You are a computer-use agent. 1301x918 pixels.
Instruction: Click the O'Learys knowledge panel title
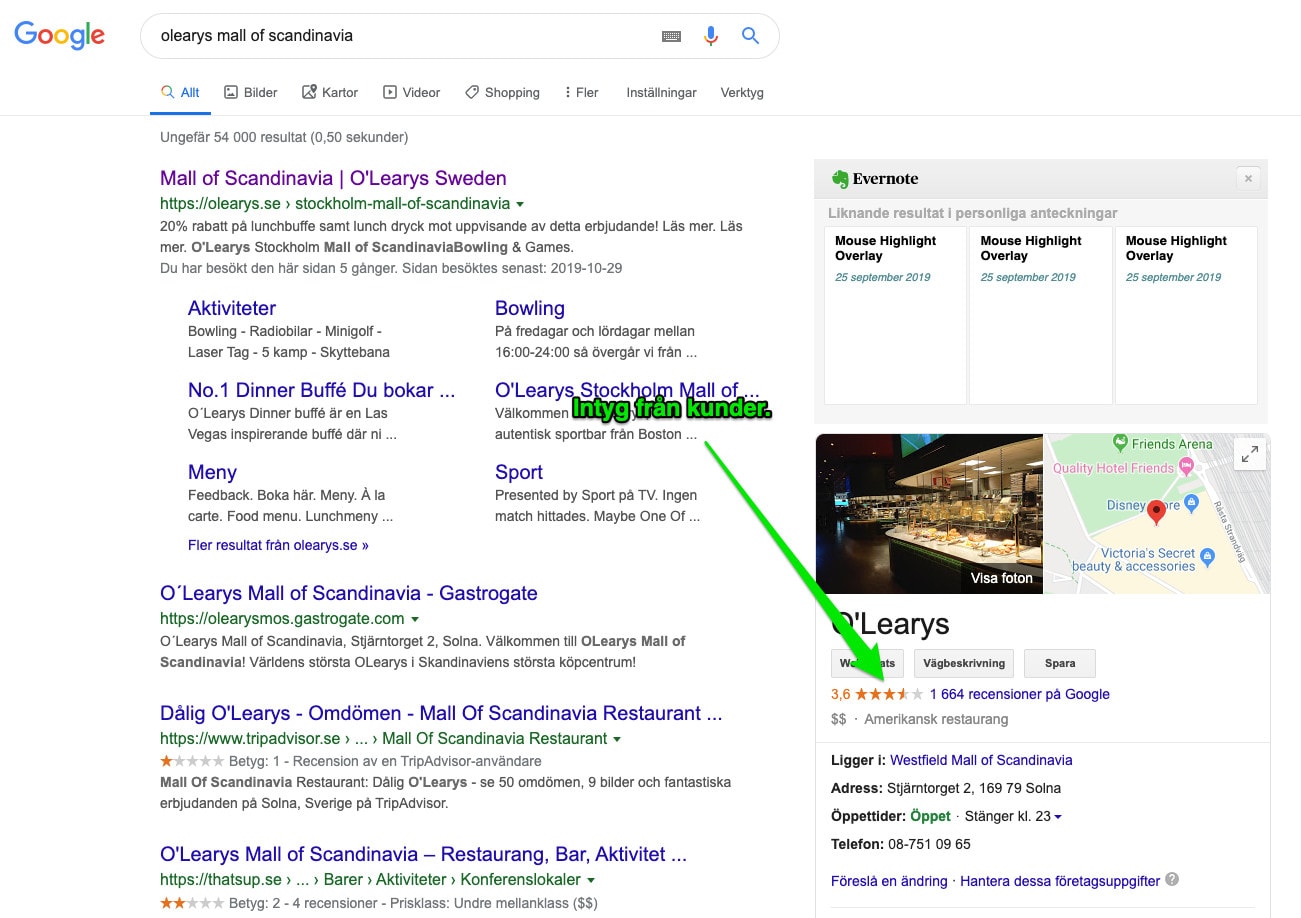point(890,624)
